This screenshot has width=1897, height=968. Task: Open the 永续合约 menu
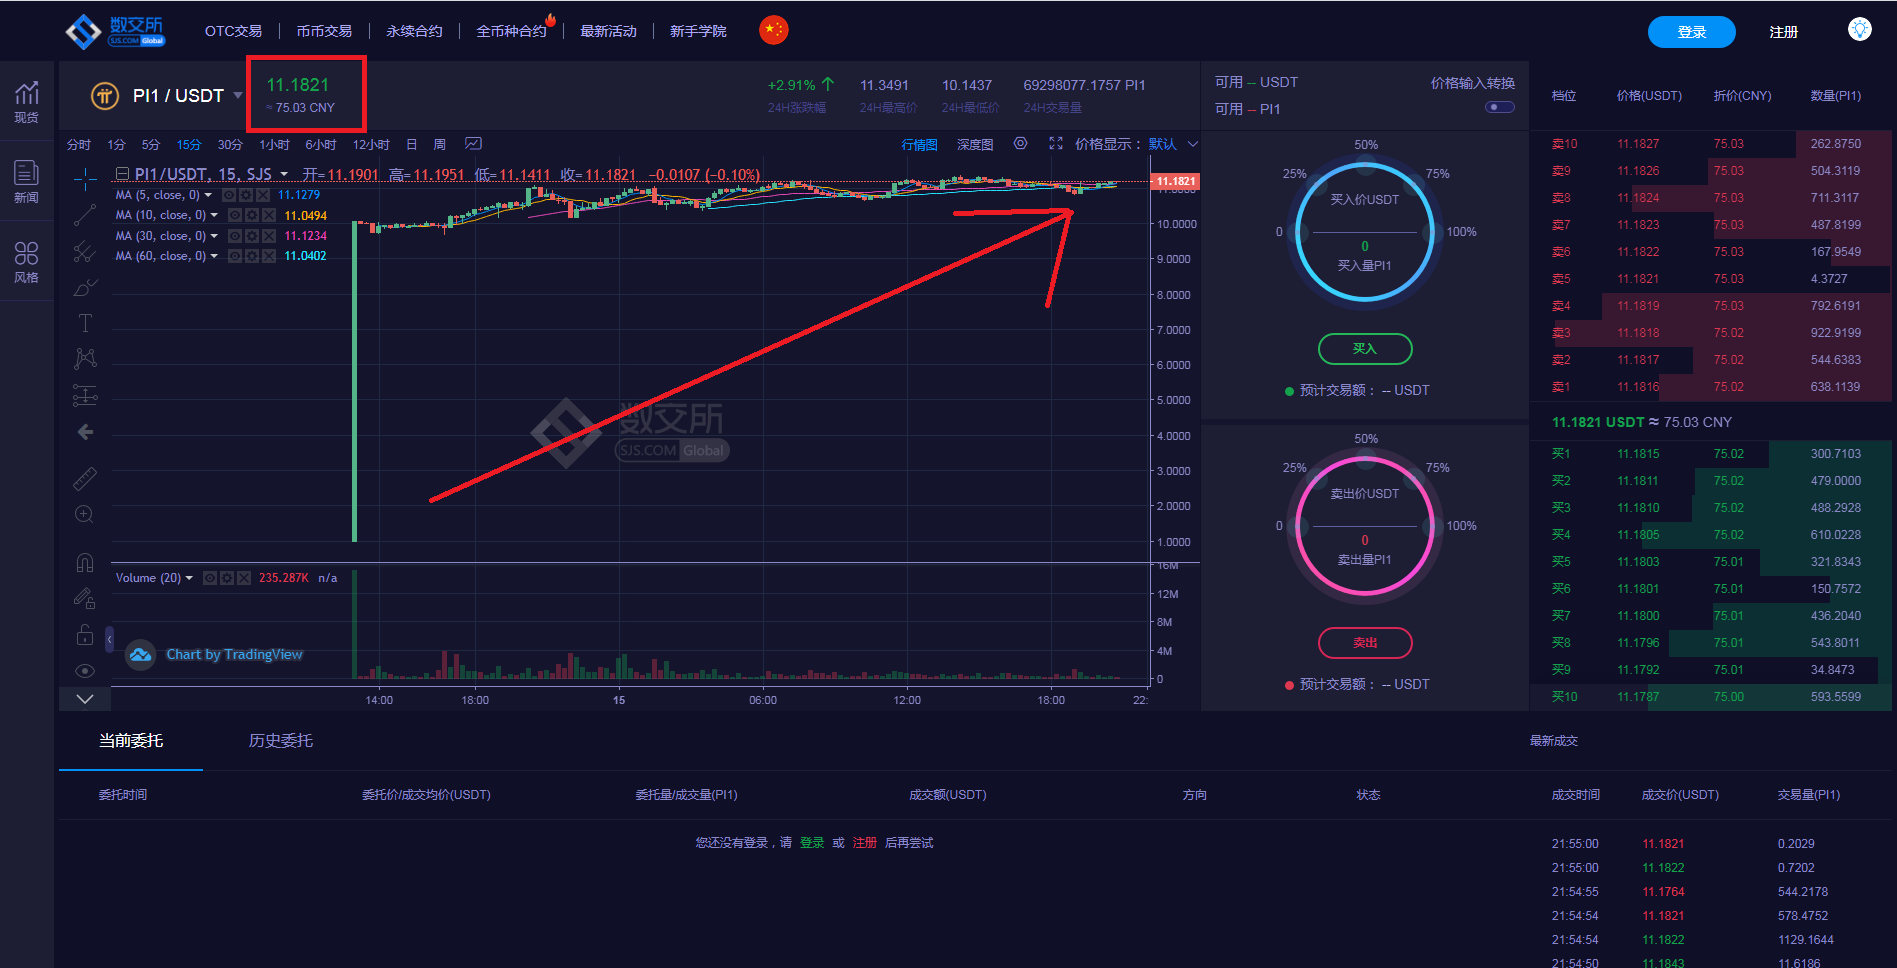pyautogui.click(x=415, y=31)
